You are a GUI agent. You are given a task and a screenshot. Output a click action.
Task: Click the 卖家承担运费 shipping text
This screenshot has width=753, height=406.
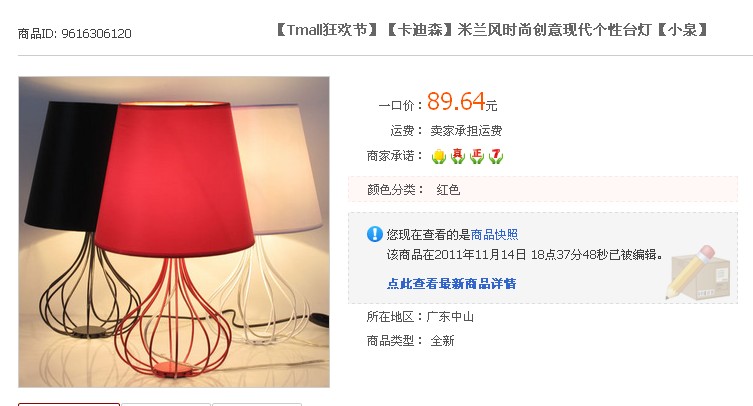[x=466, y=131]
